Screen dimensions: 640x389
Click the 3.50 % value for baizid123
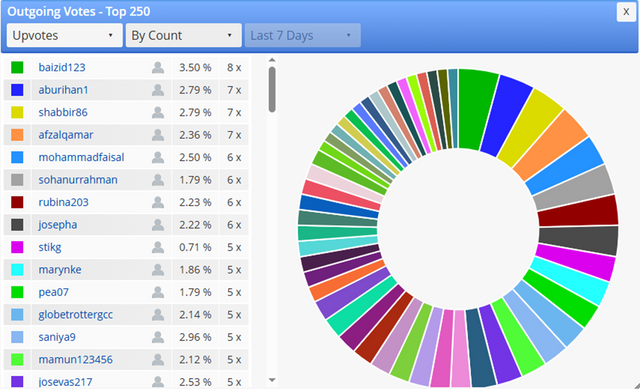pos(195,67)
